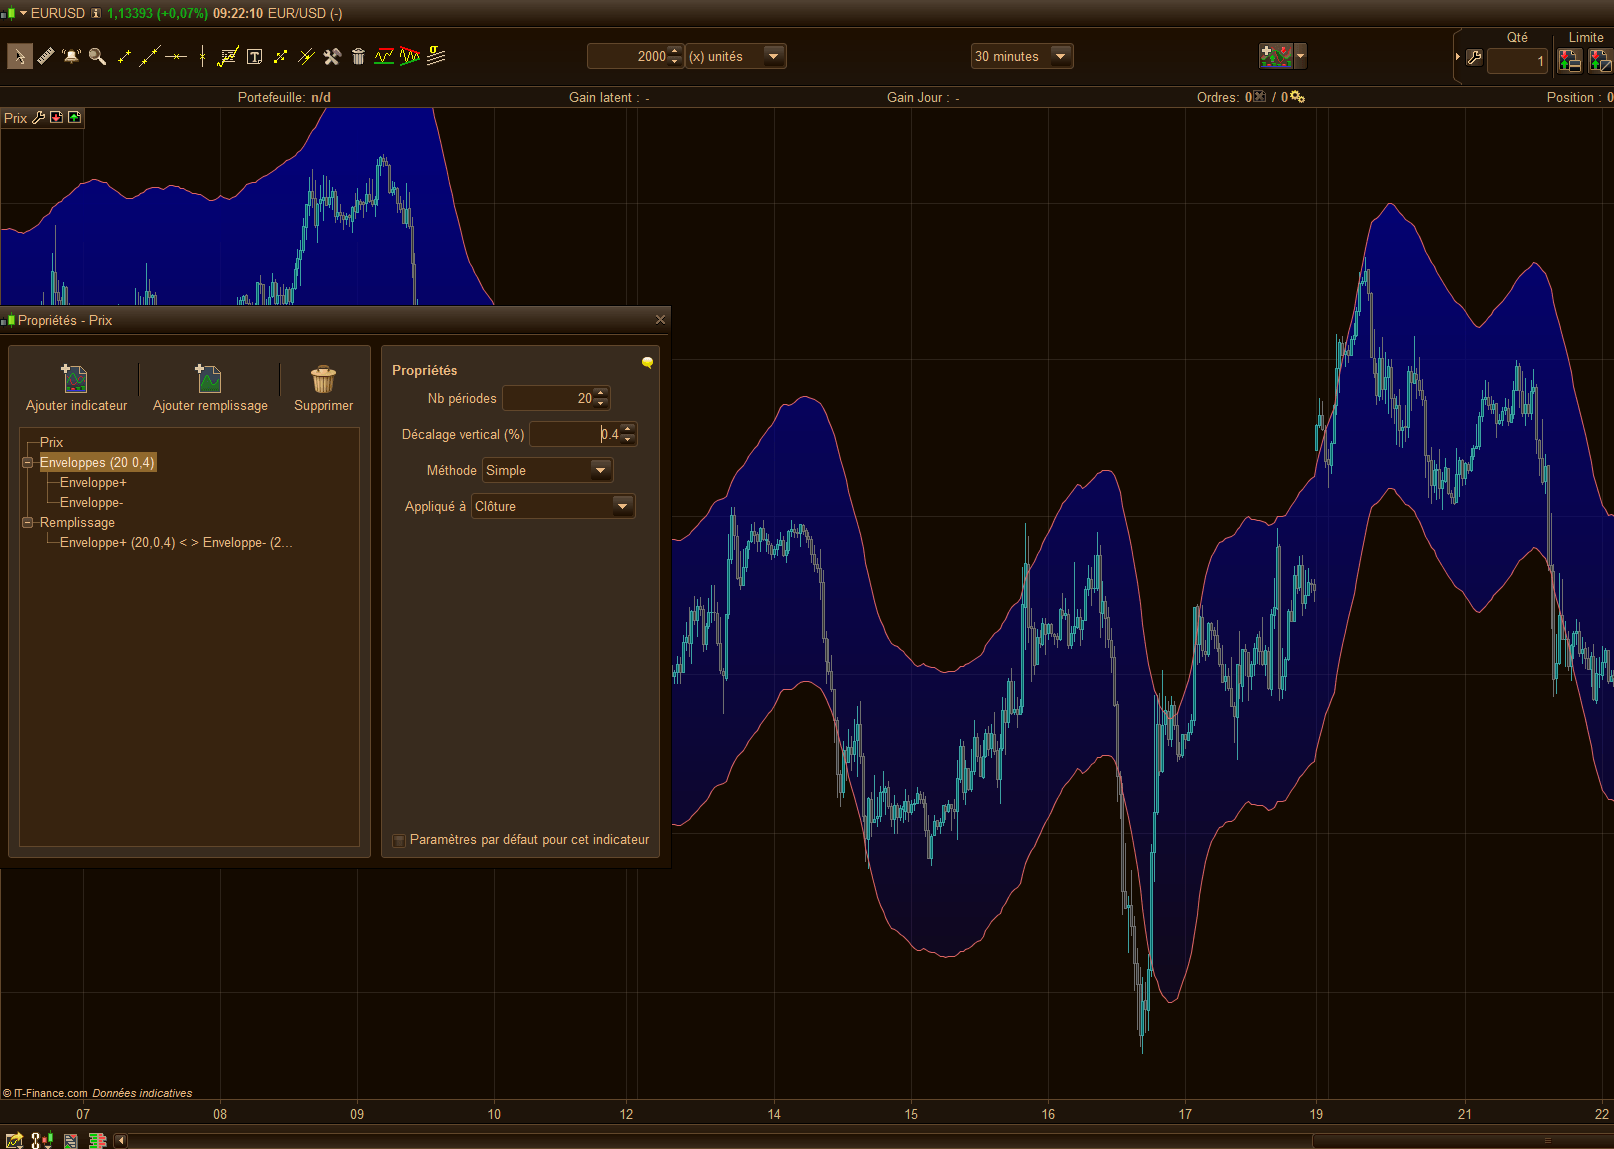Enable 'Paramètres par défaut pour cet indicateur' checkbox
The image size is (1614, 1149).
[x=399, y=840]
